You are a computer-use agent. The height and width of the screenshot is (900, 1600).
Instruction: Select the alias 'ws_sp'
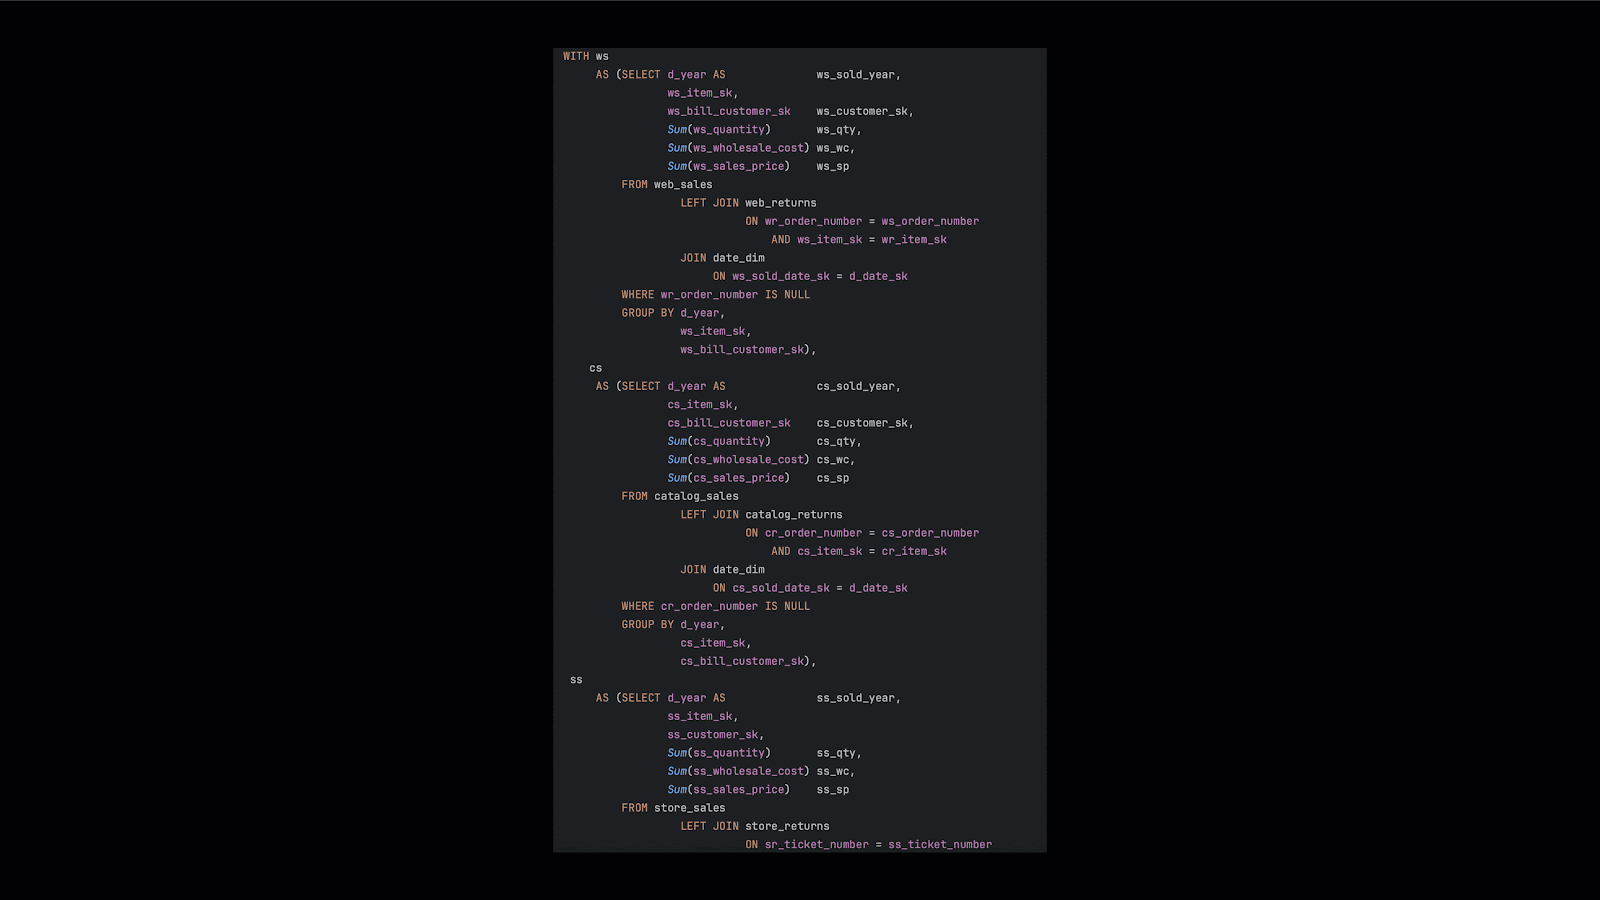[832, 166]
